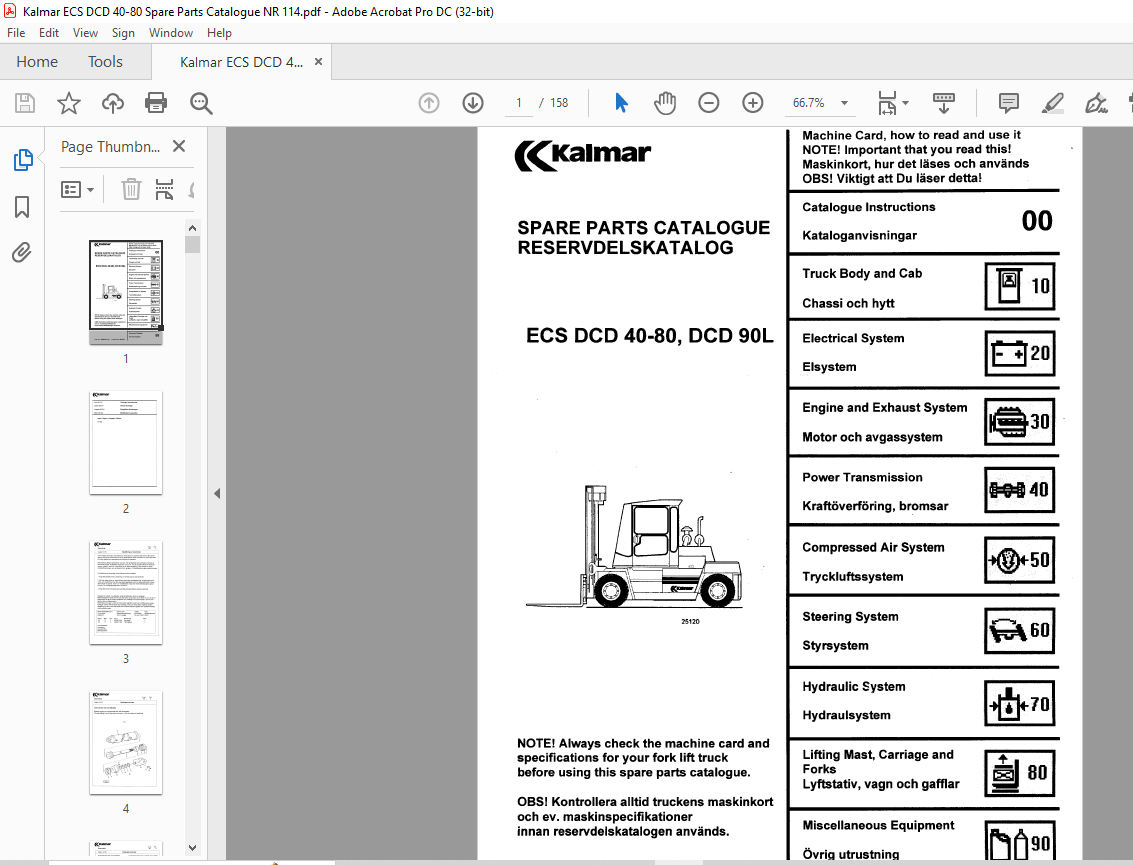Screen dimensions: 1133x865
Task: Click the Power Transmission section 40 icon
Action: pyautogui.click(x=1020, y=490)
